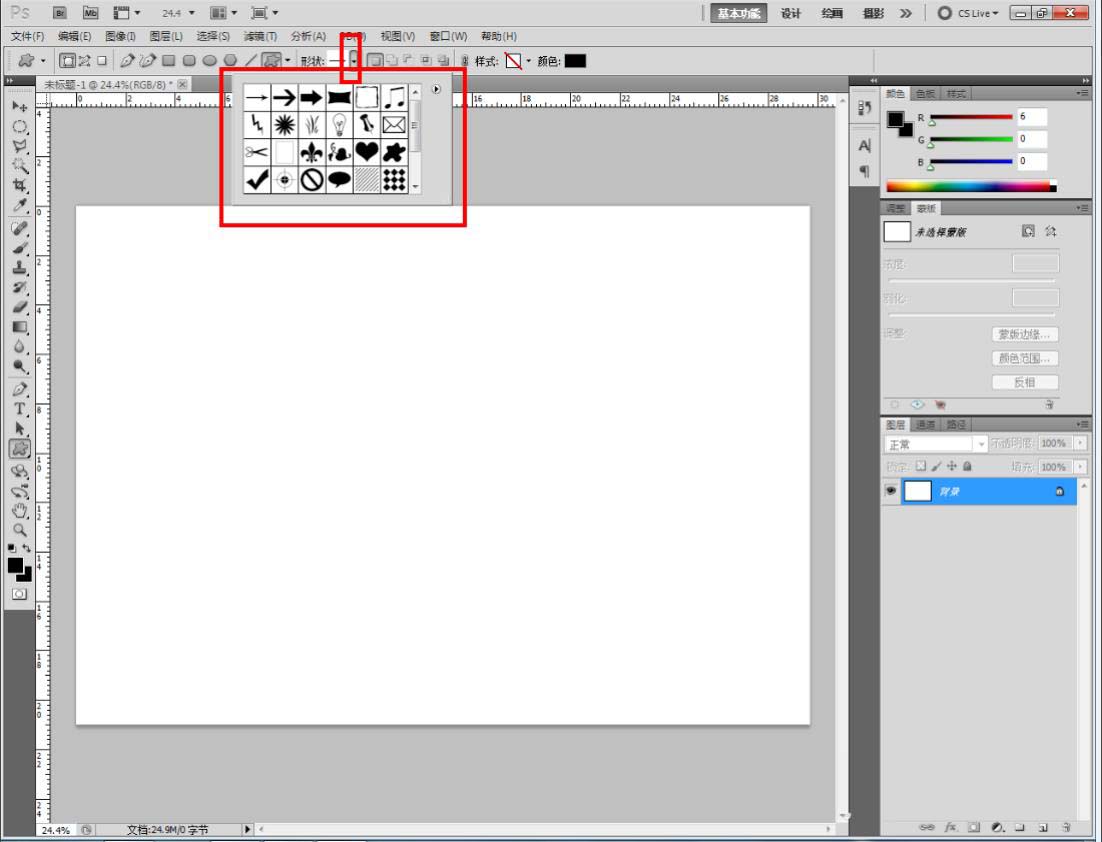Select the Clone Stamp tool
The image size is (1102, 842).
point(20,268)
